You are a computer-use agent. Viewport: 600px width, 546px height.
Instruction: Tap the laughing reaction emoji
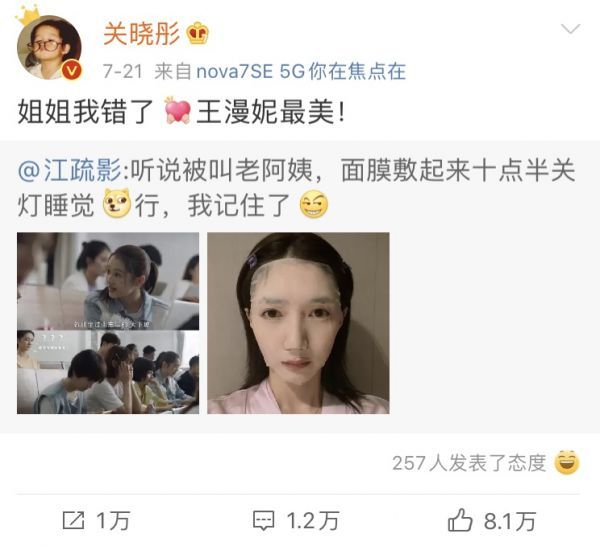[567, 463]
